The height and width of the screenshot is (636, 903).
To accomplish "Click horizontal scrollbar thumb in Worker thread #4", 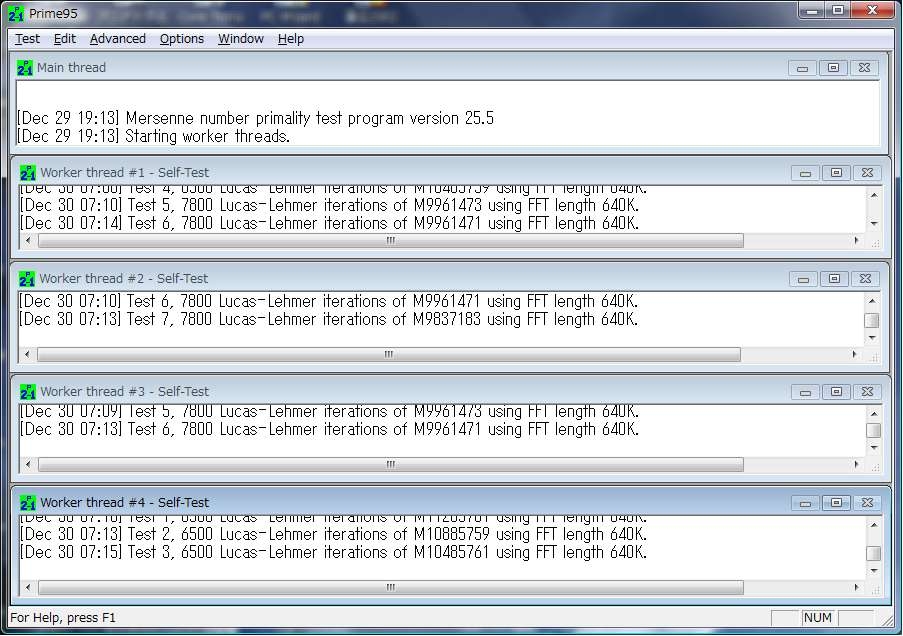I will (x=390, y=588).
